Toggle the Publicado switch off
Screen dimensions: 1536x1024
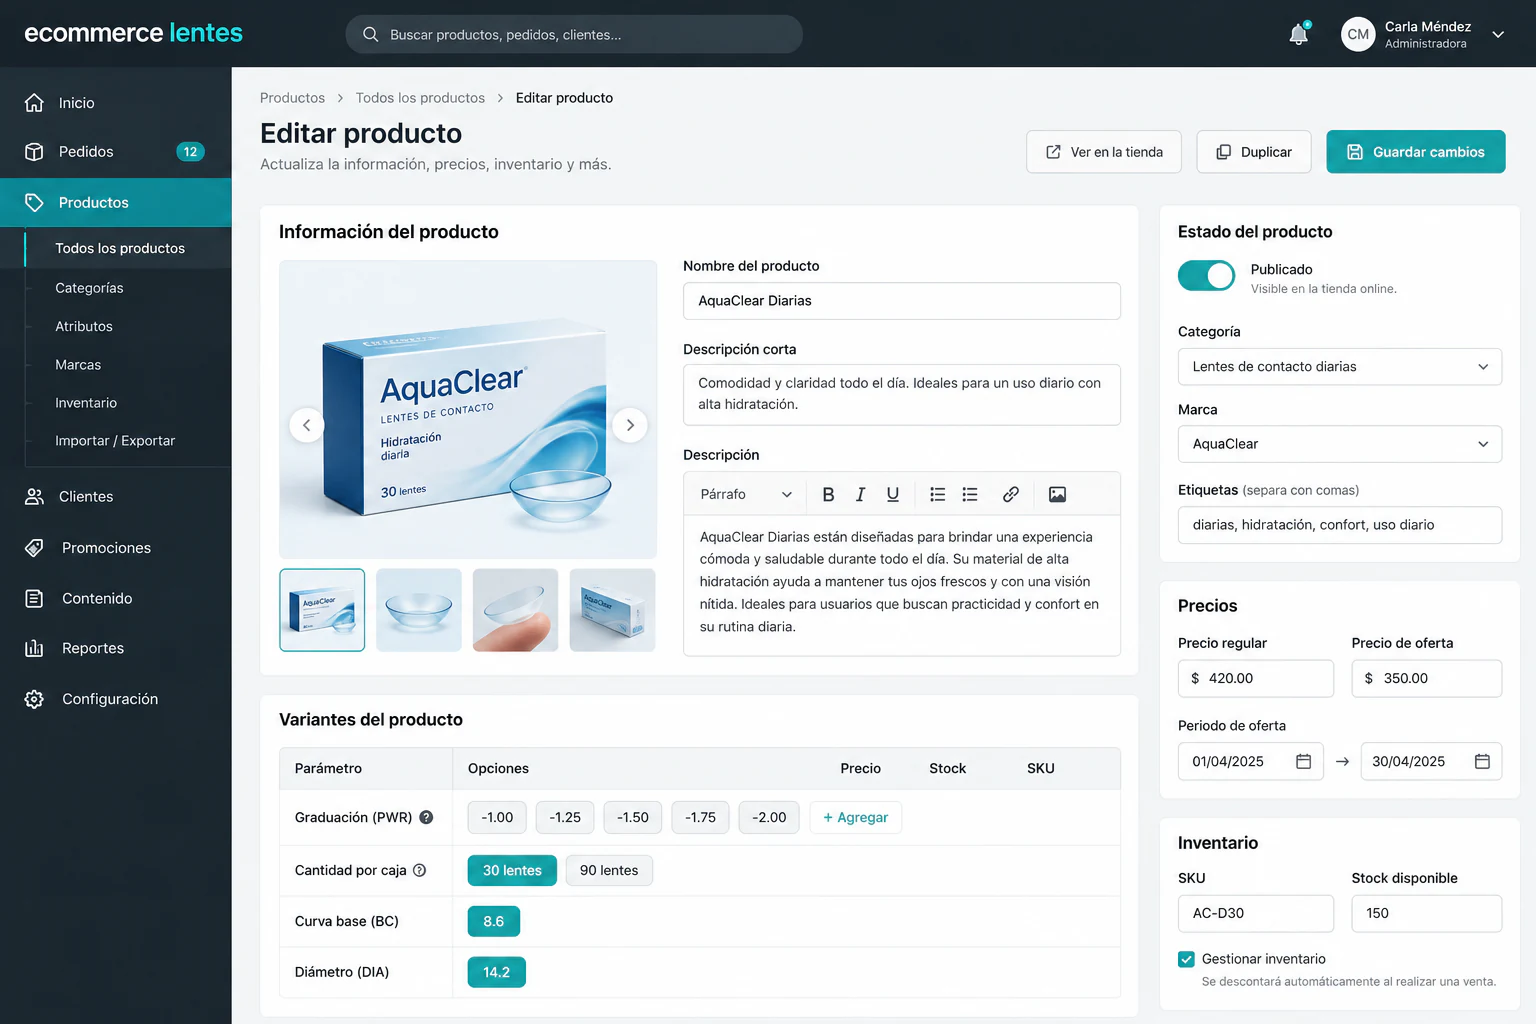tap(1207, 276)
